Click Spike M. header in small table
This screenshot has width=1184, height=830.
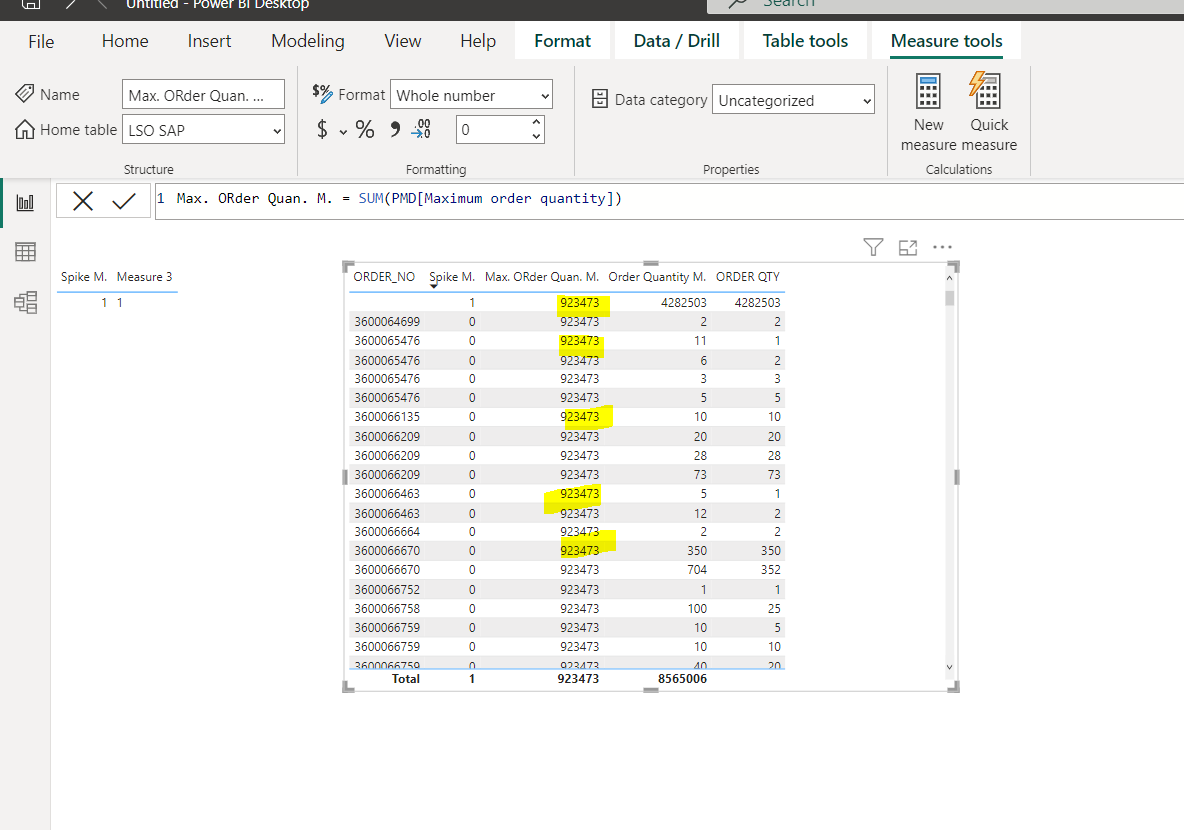[x=84, y=276]
